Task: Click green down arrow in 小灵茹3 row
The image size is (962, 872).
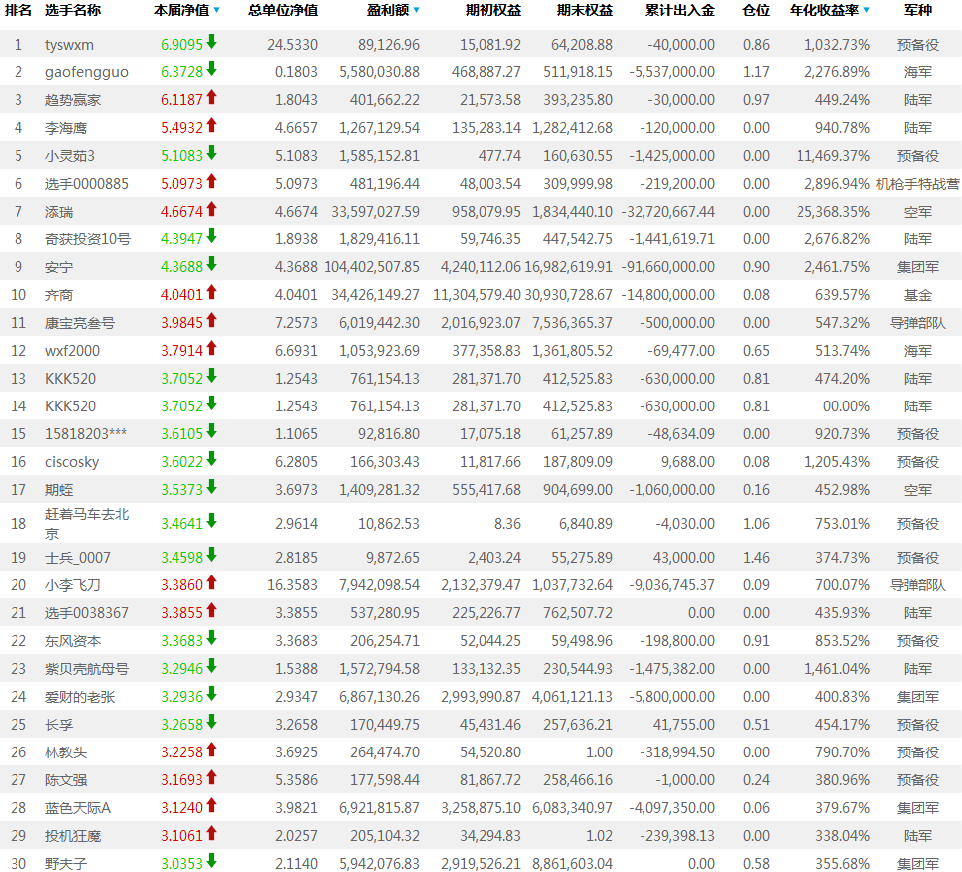Action: 212,153
